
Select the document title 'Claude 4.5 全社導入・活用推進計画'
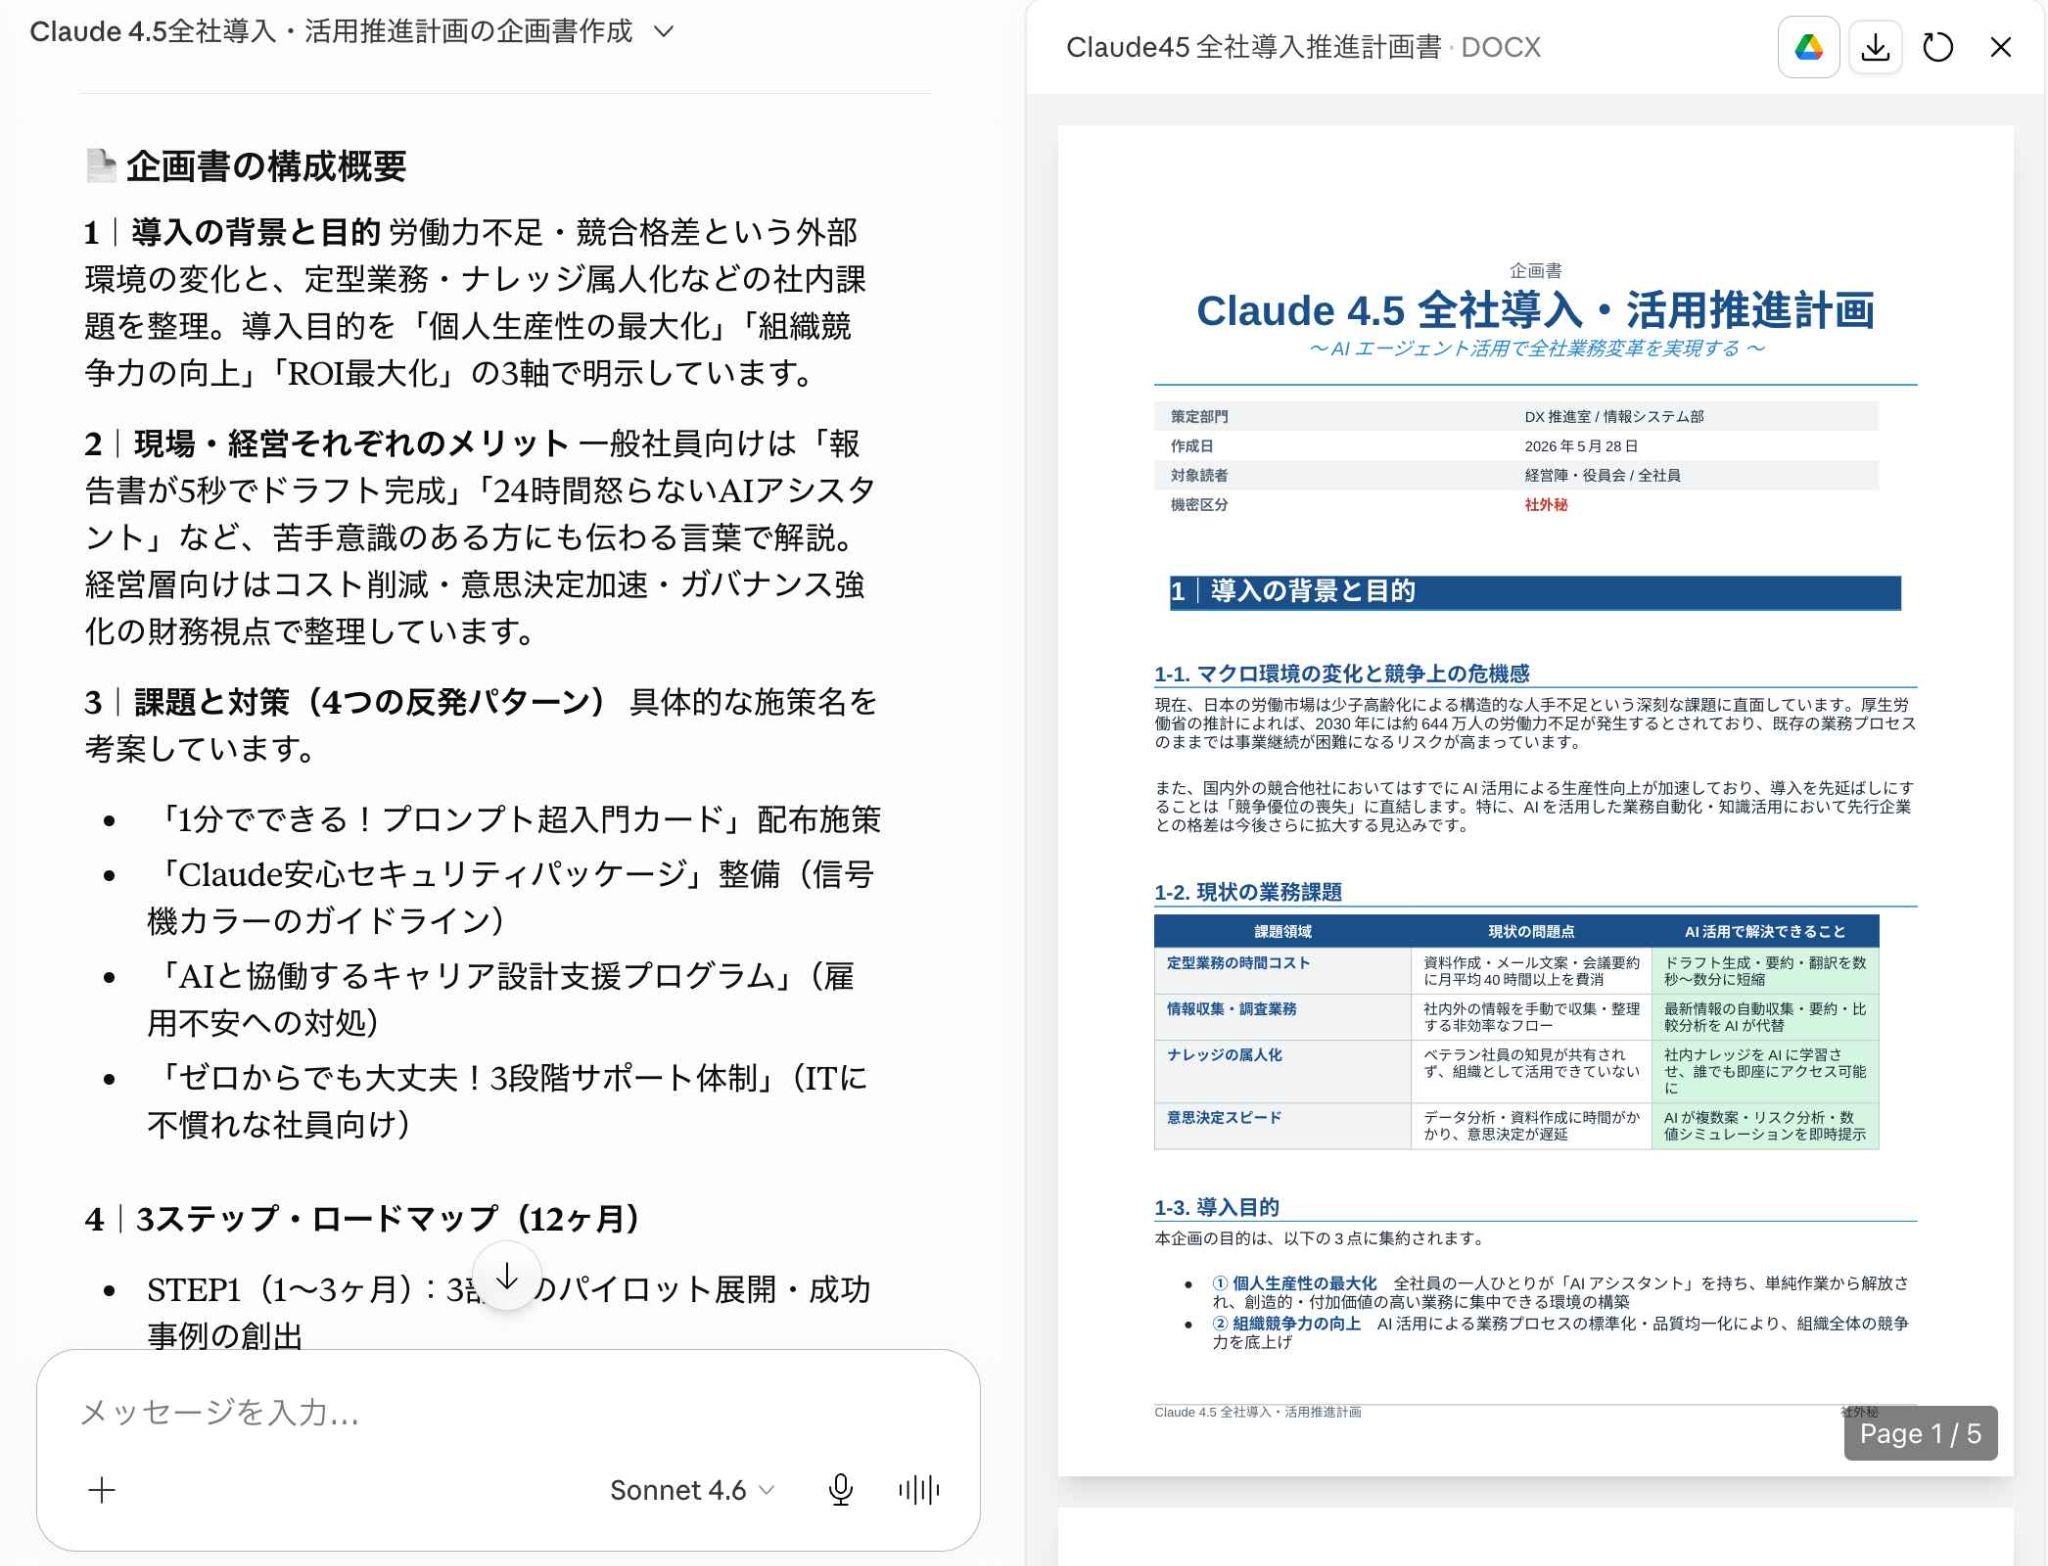coord(1534,310)
